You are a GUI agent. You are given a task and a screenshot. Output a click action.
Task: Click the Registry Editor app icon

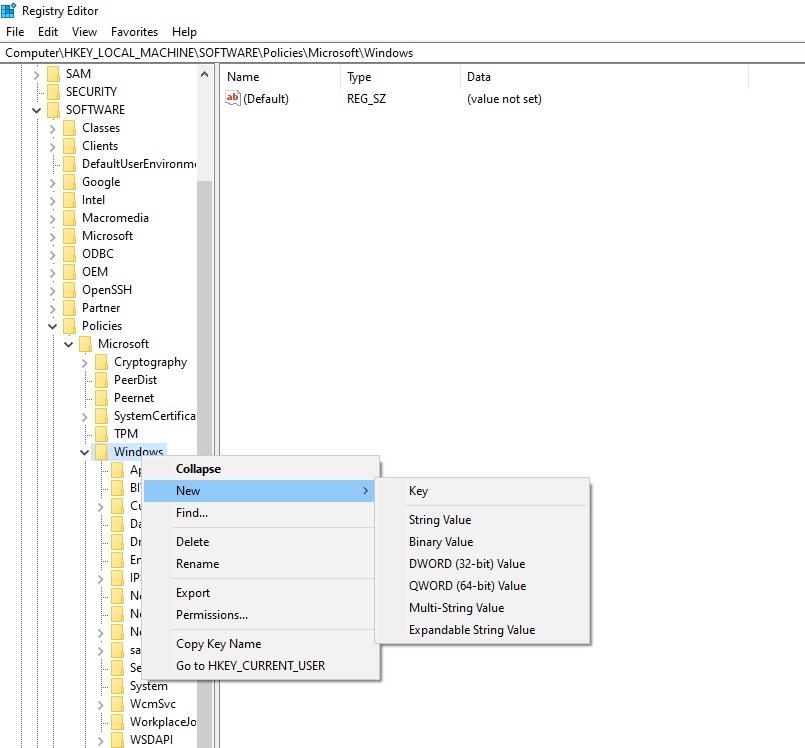pos(8,10)
